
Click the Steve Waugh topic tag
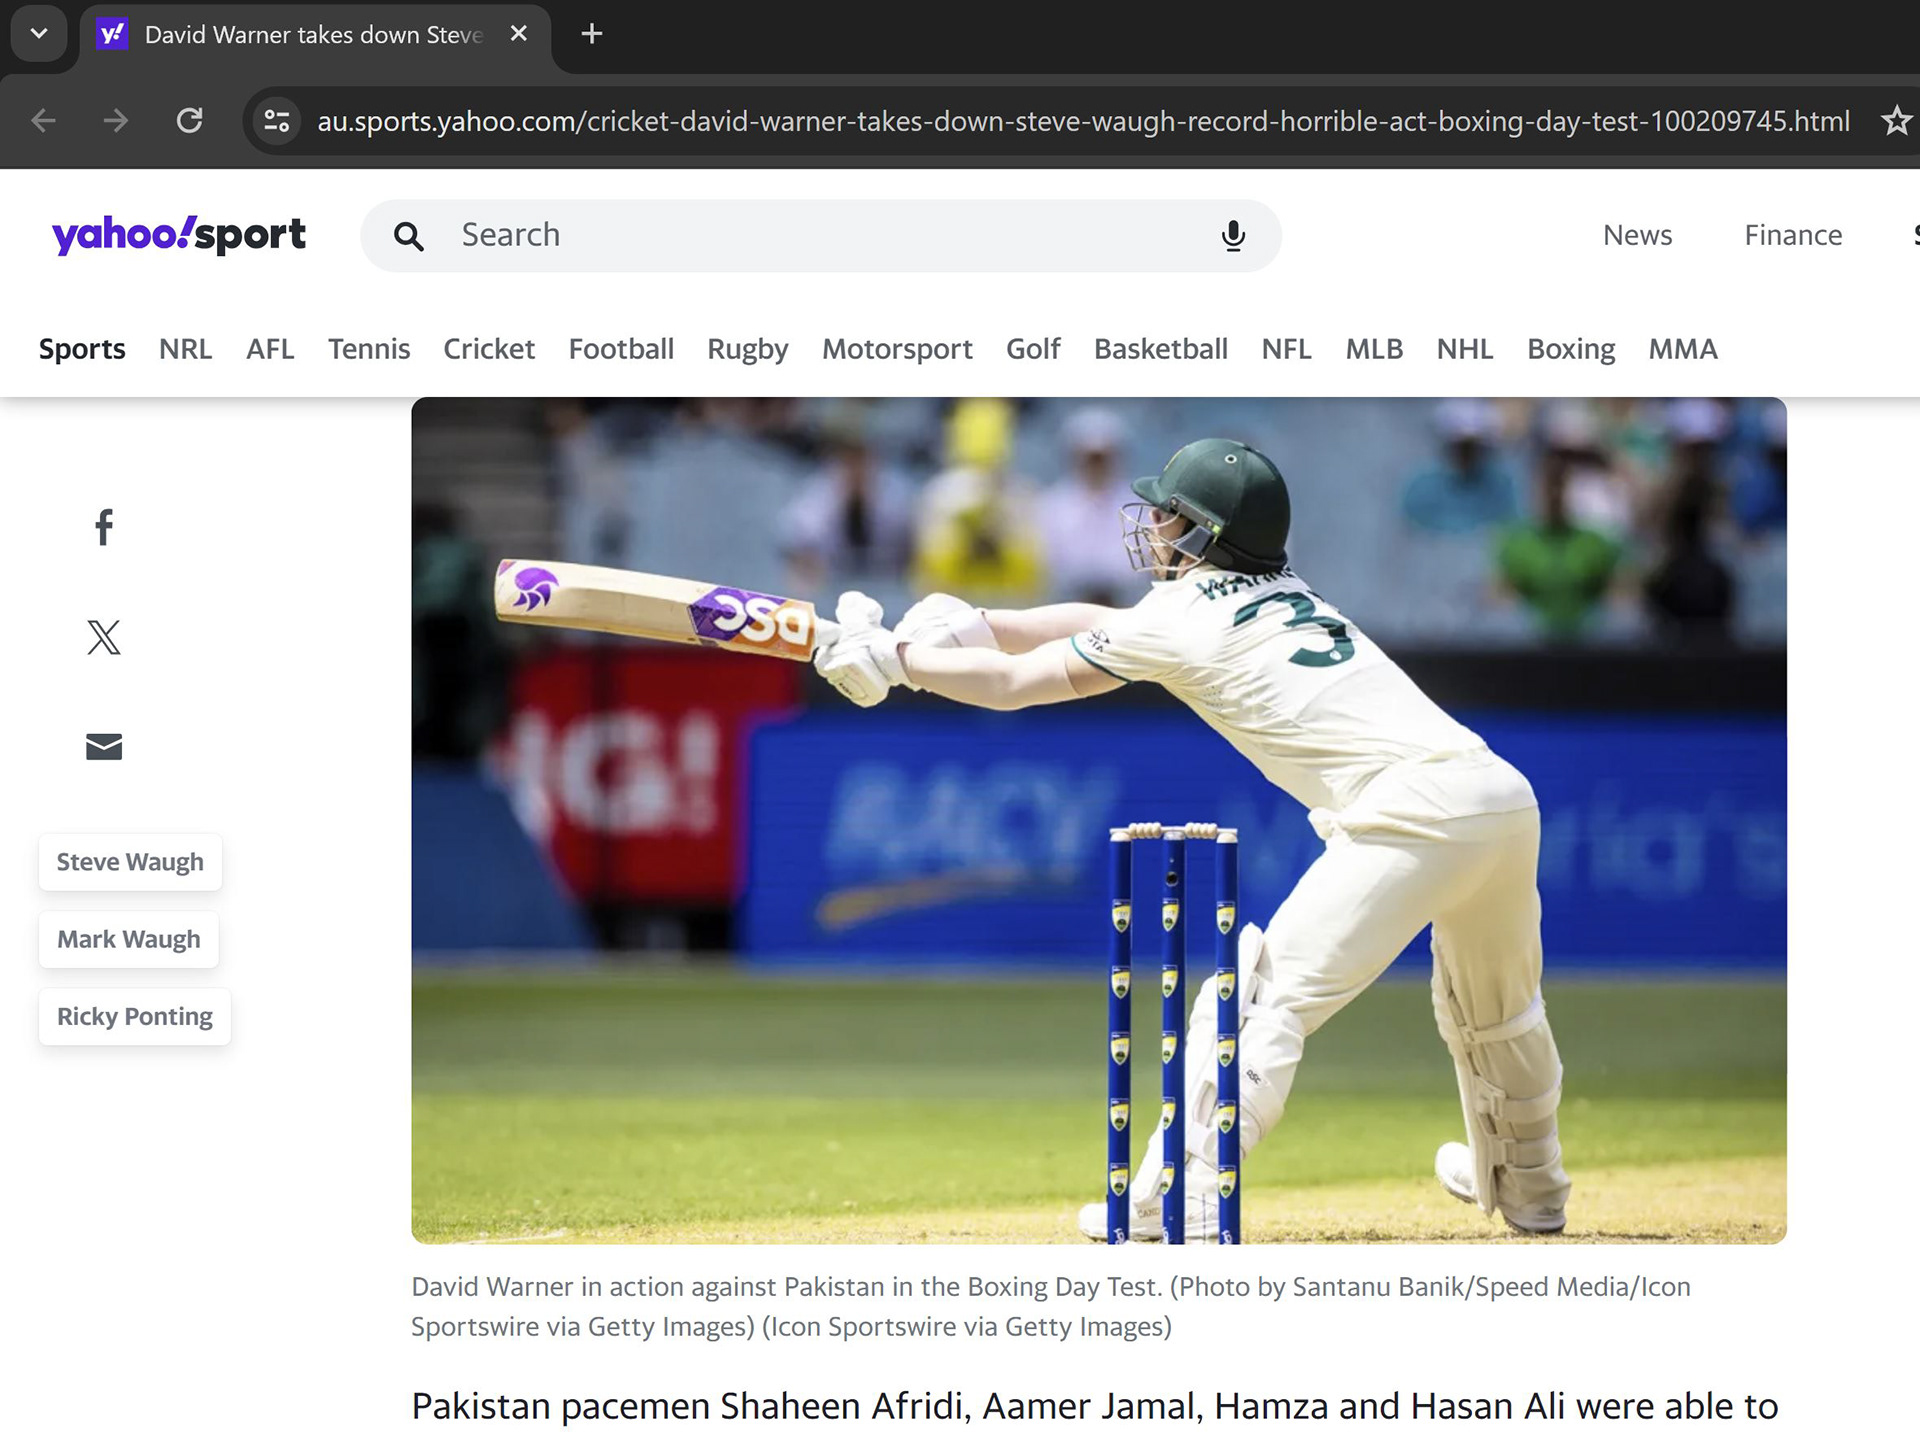(130, 862)
